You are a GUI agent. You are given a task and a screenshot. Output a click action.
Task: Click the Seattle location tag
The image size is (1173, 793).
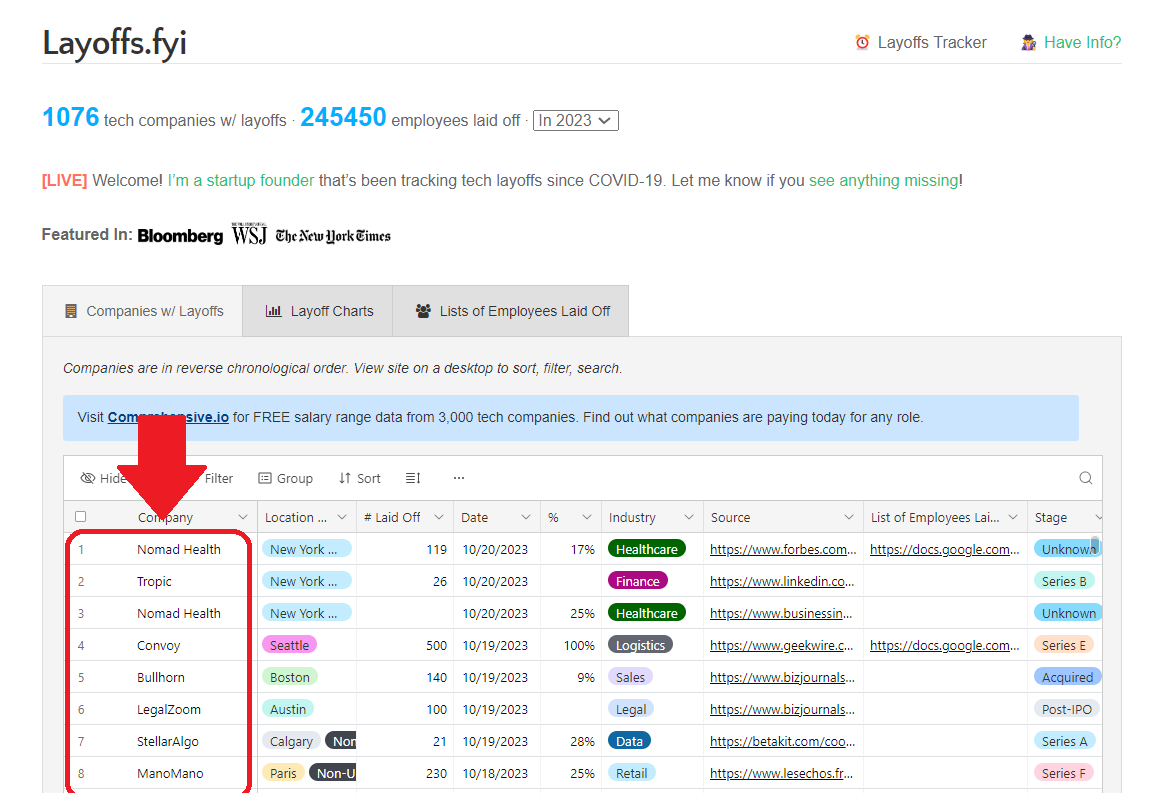290,645
